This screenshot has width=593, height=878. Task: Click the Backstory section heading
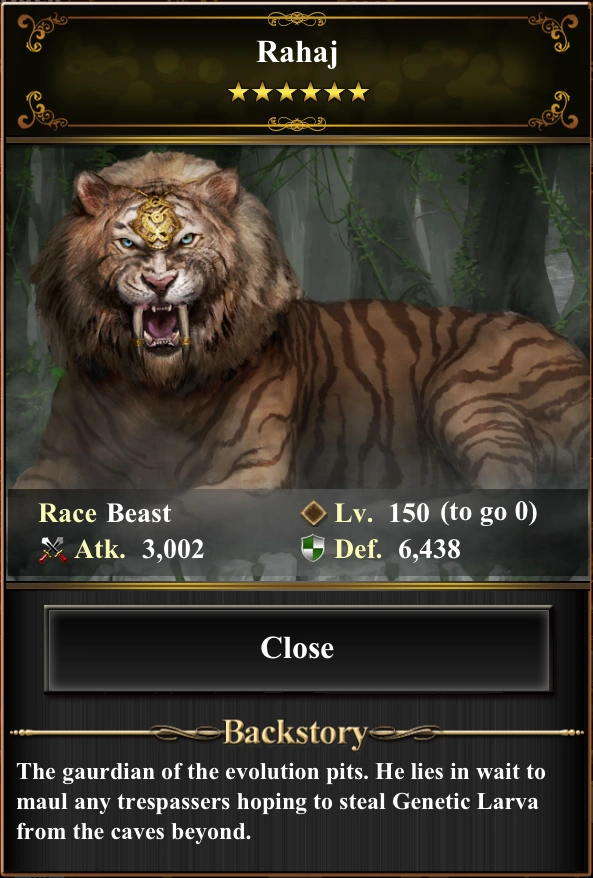tap(295, 732)
